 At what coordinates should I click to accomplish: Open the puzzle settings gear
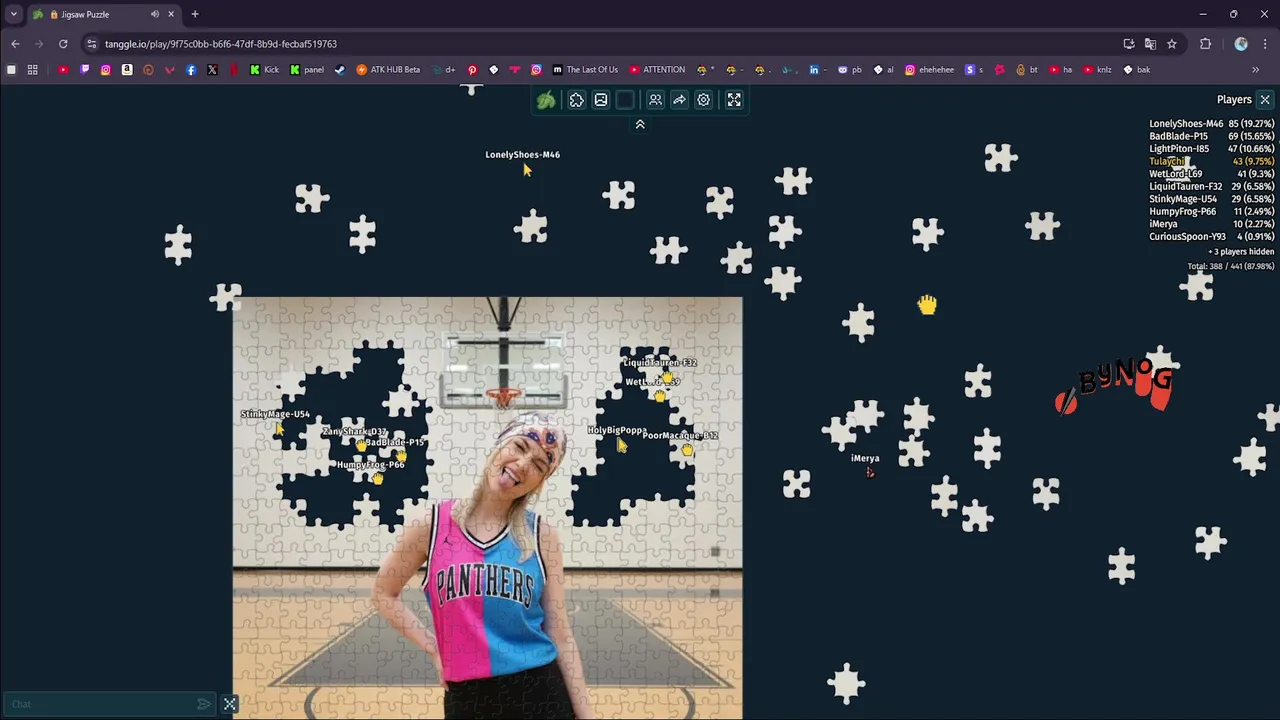tap(704, 100)
